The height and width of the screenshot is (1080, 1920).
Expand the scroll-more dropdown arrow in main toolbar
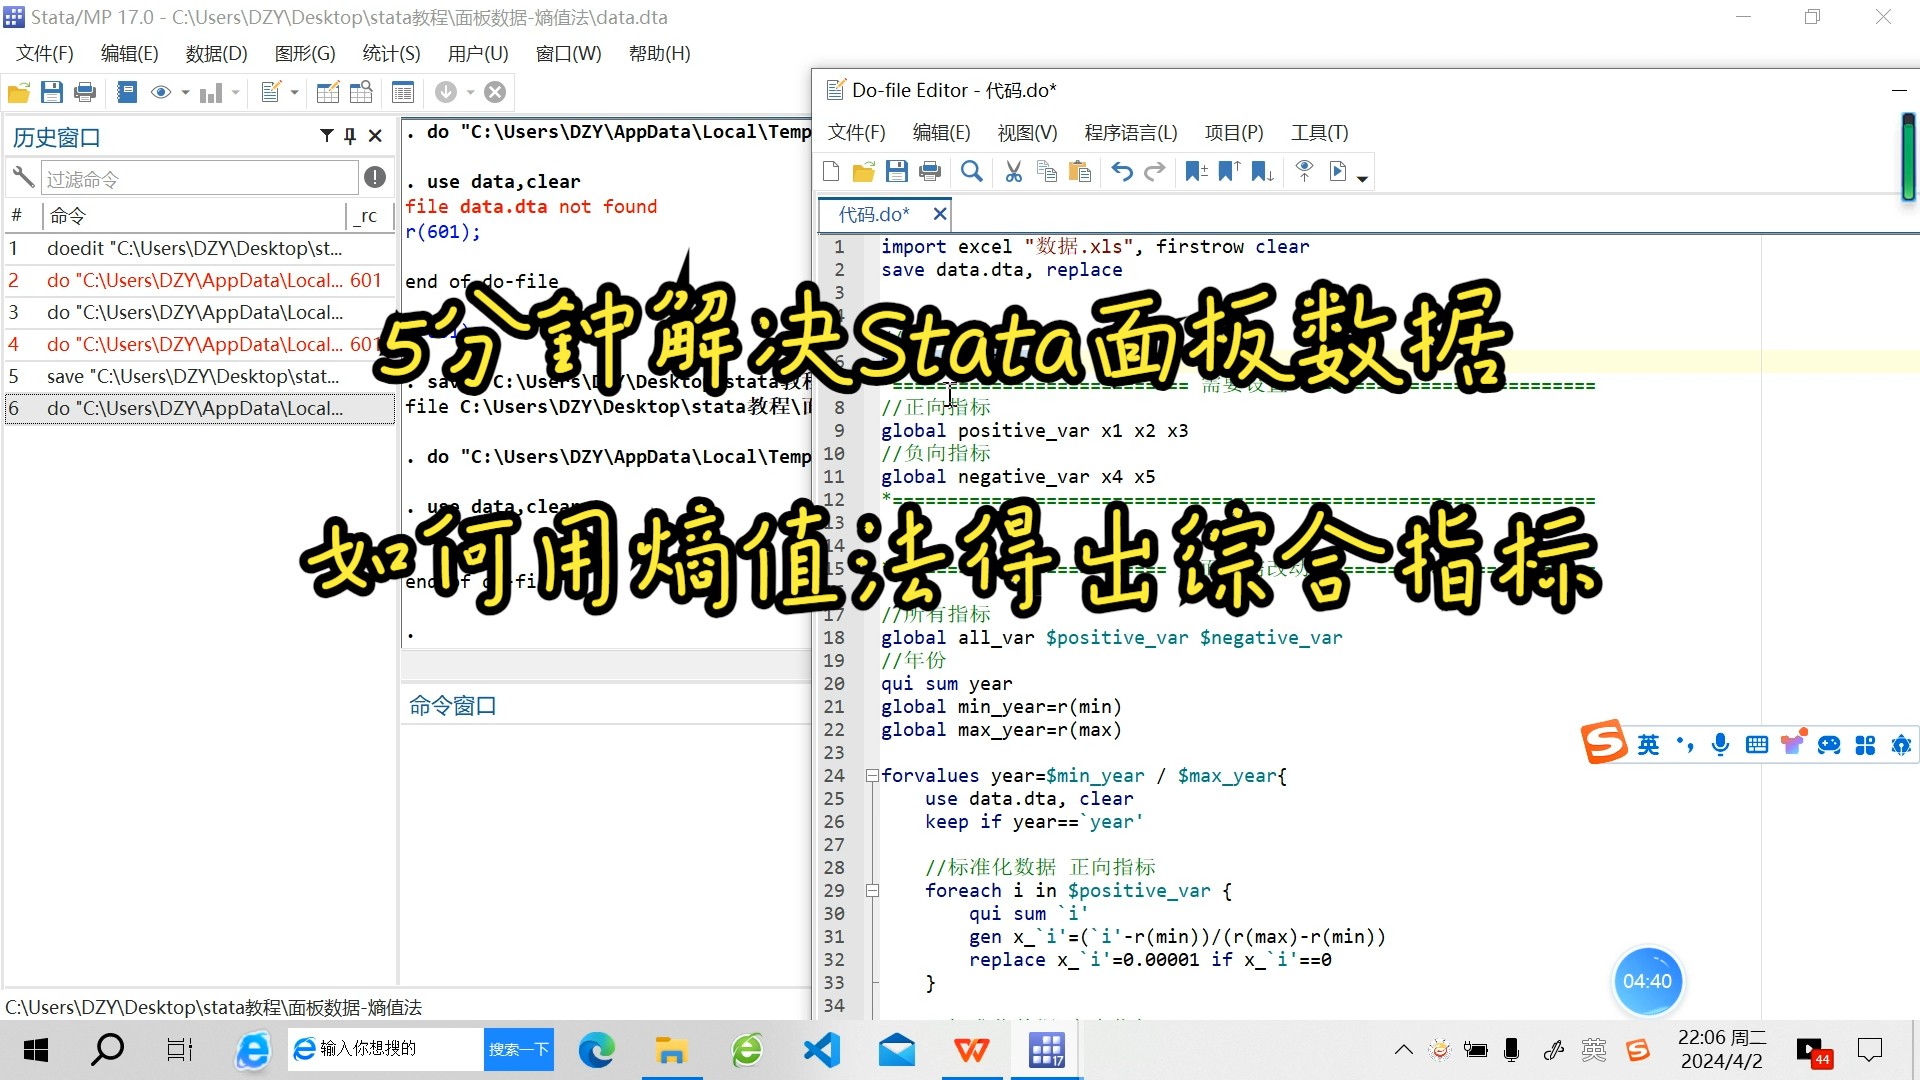(470, 93)
